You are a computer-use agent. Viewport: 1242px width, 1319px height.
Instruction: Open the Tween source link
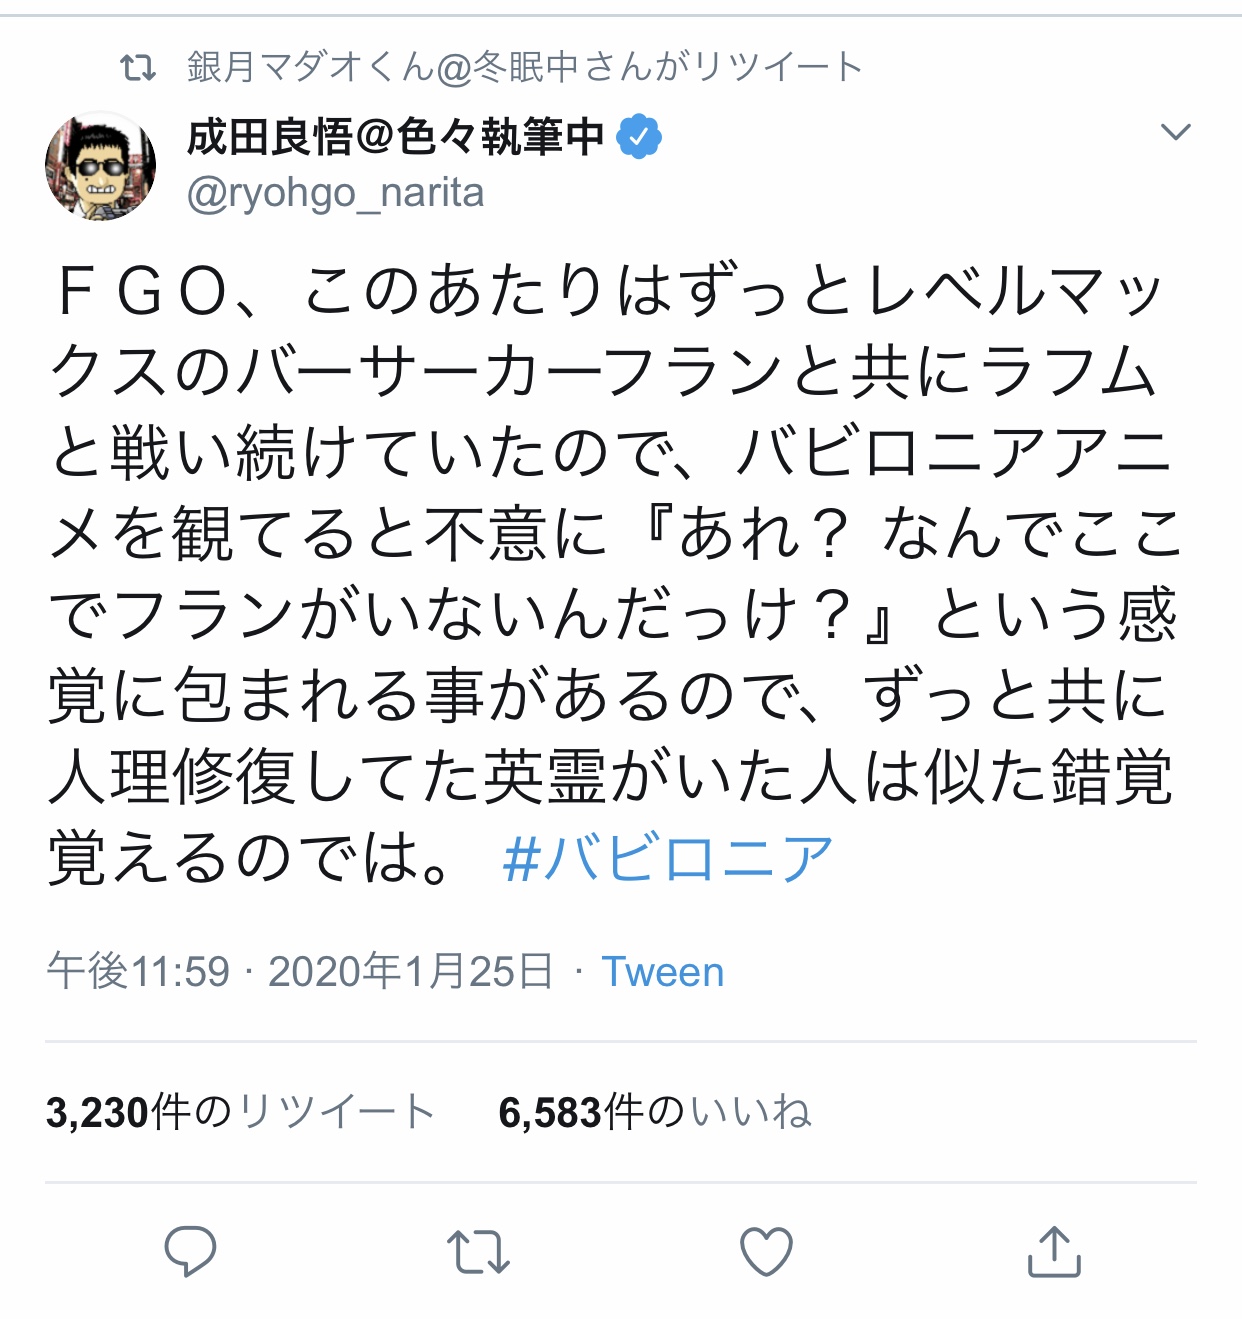pos(662,972)
